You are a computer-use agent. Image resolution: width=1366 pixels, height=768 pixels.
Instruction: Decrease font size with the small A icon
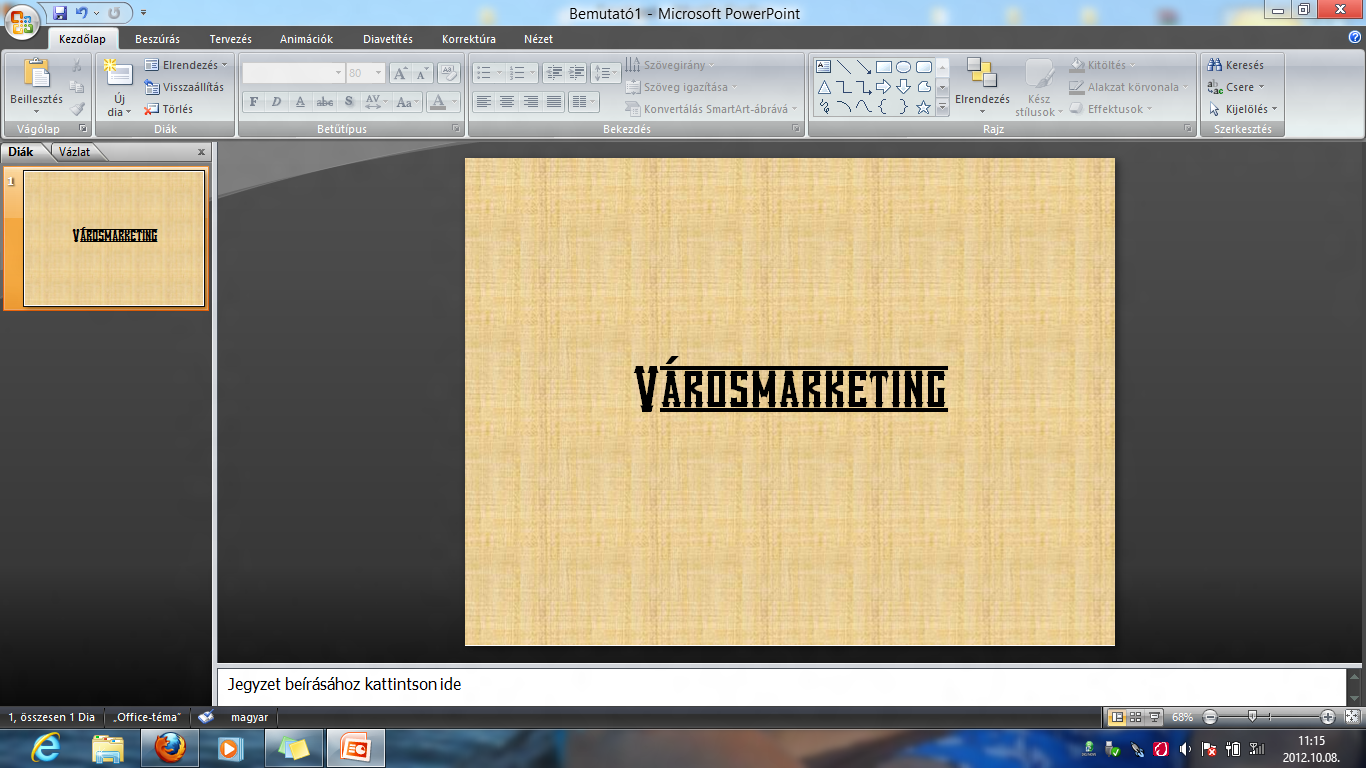pos(422,73)
